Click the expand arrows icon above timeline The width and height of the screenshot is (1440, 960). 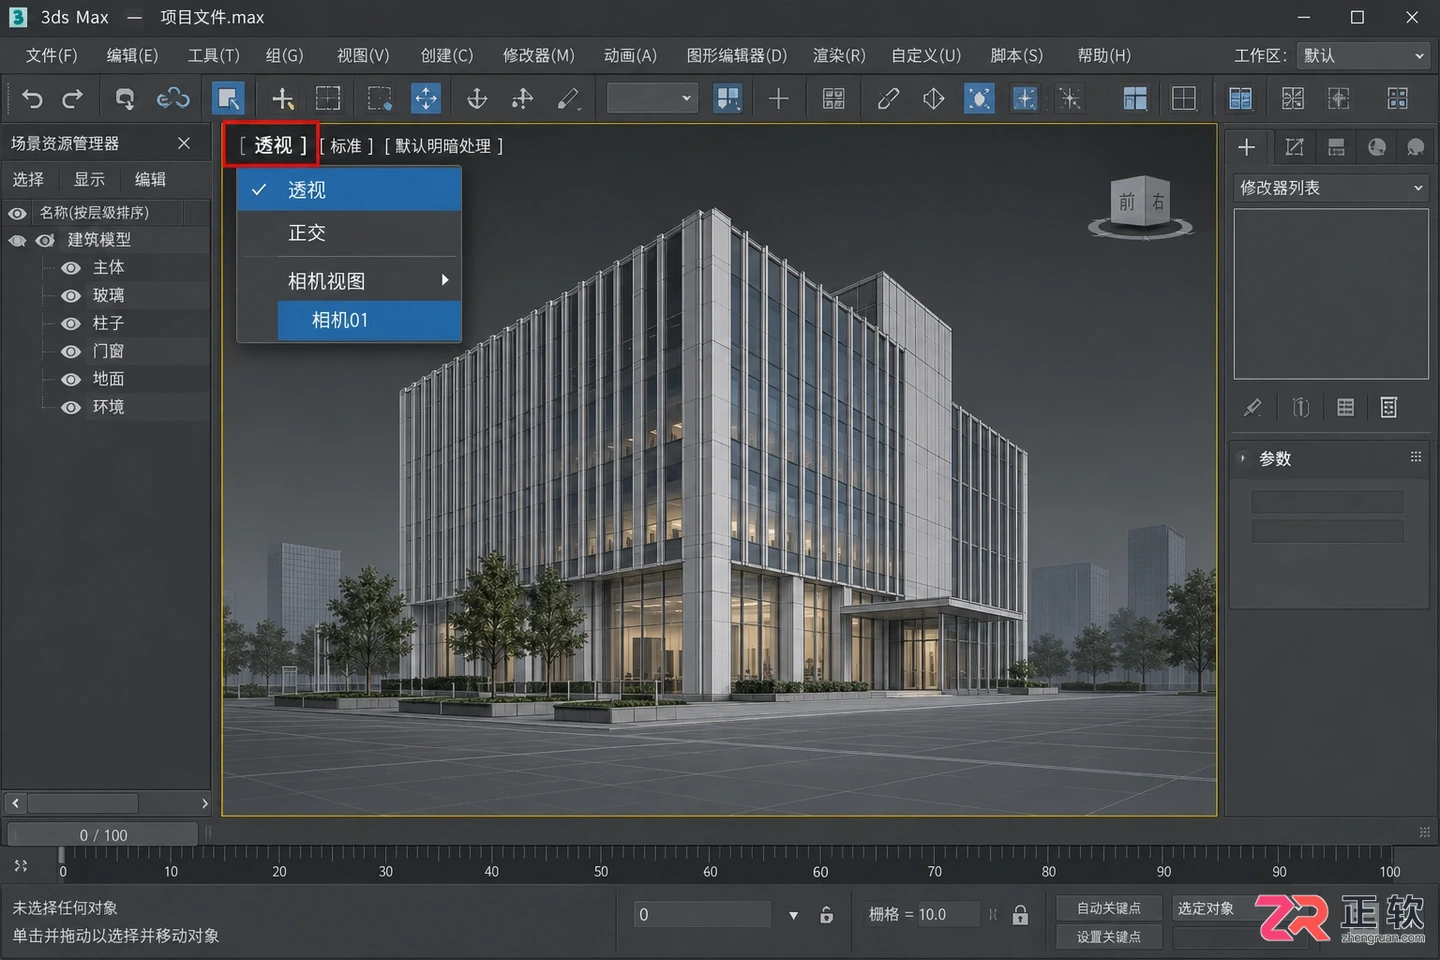pos(21,866)
